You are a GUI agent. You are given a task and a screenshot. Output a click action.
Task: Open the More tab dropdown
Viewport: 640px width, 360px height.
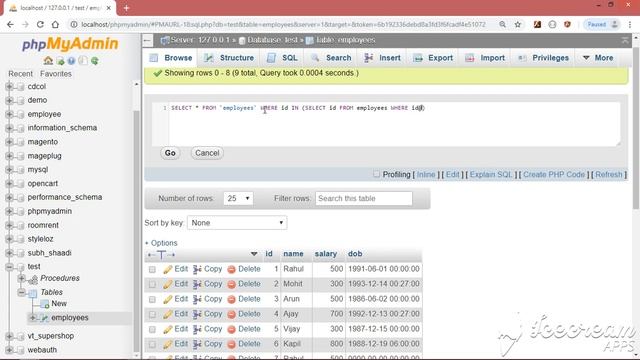(598, 58)
